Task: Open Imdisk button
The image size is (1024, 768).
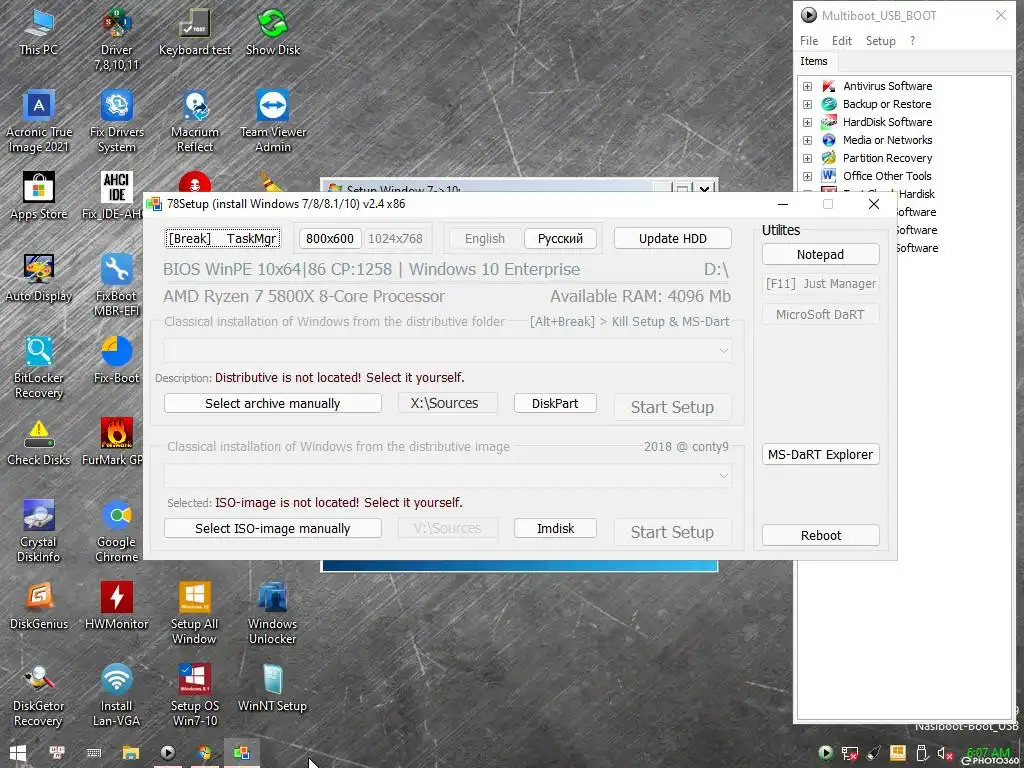Action: [x=555, y=528]
